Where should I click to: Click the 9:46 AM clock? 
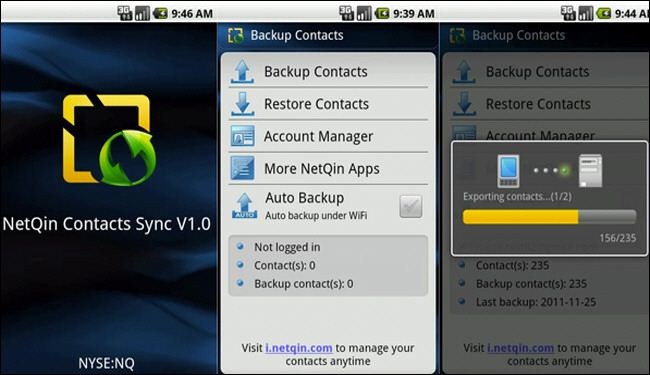(x=192, y=14)
